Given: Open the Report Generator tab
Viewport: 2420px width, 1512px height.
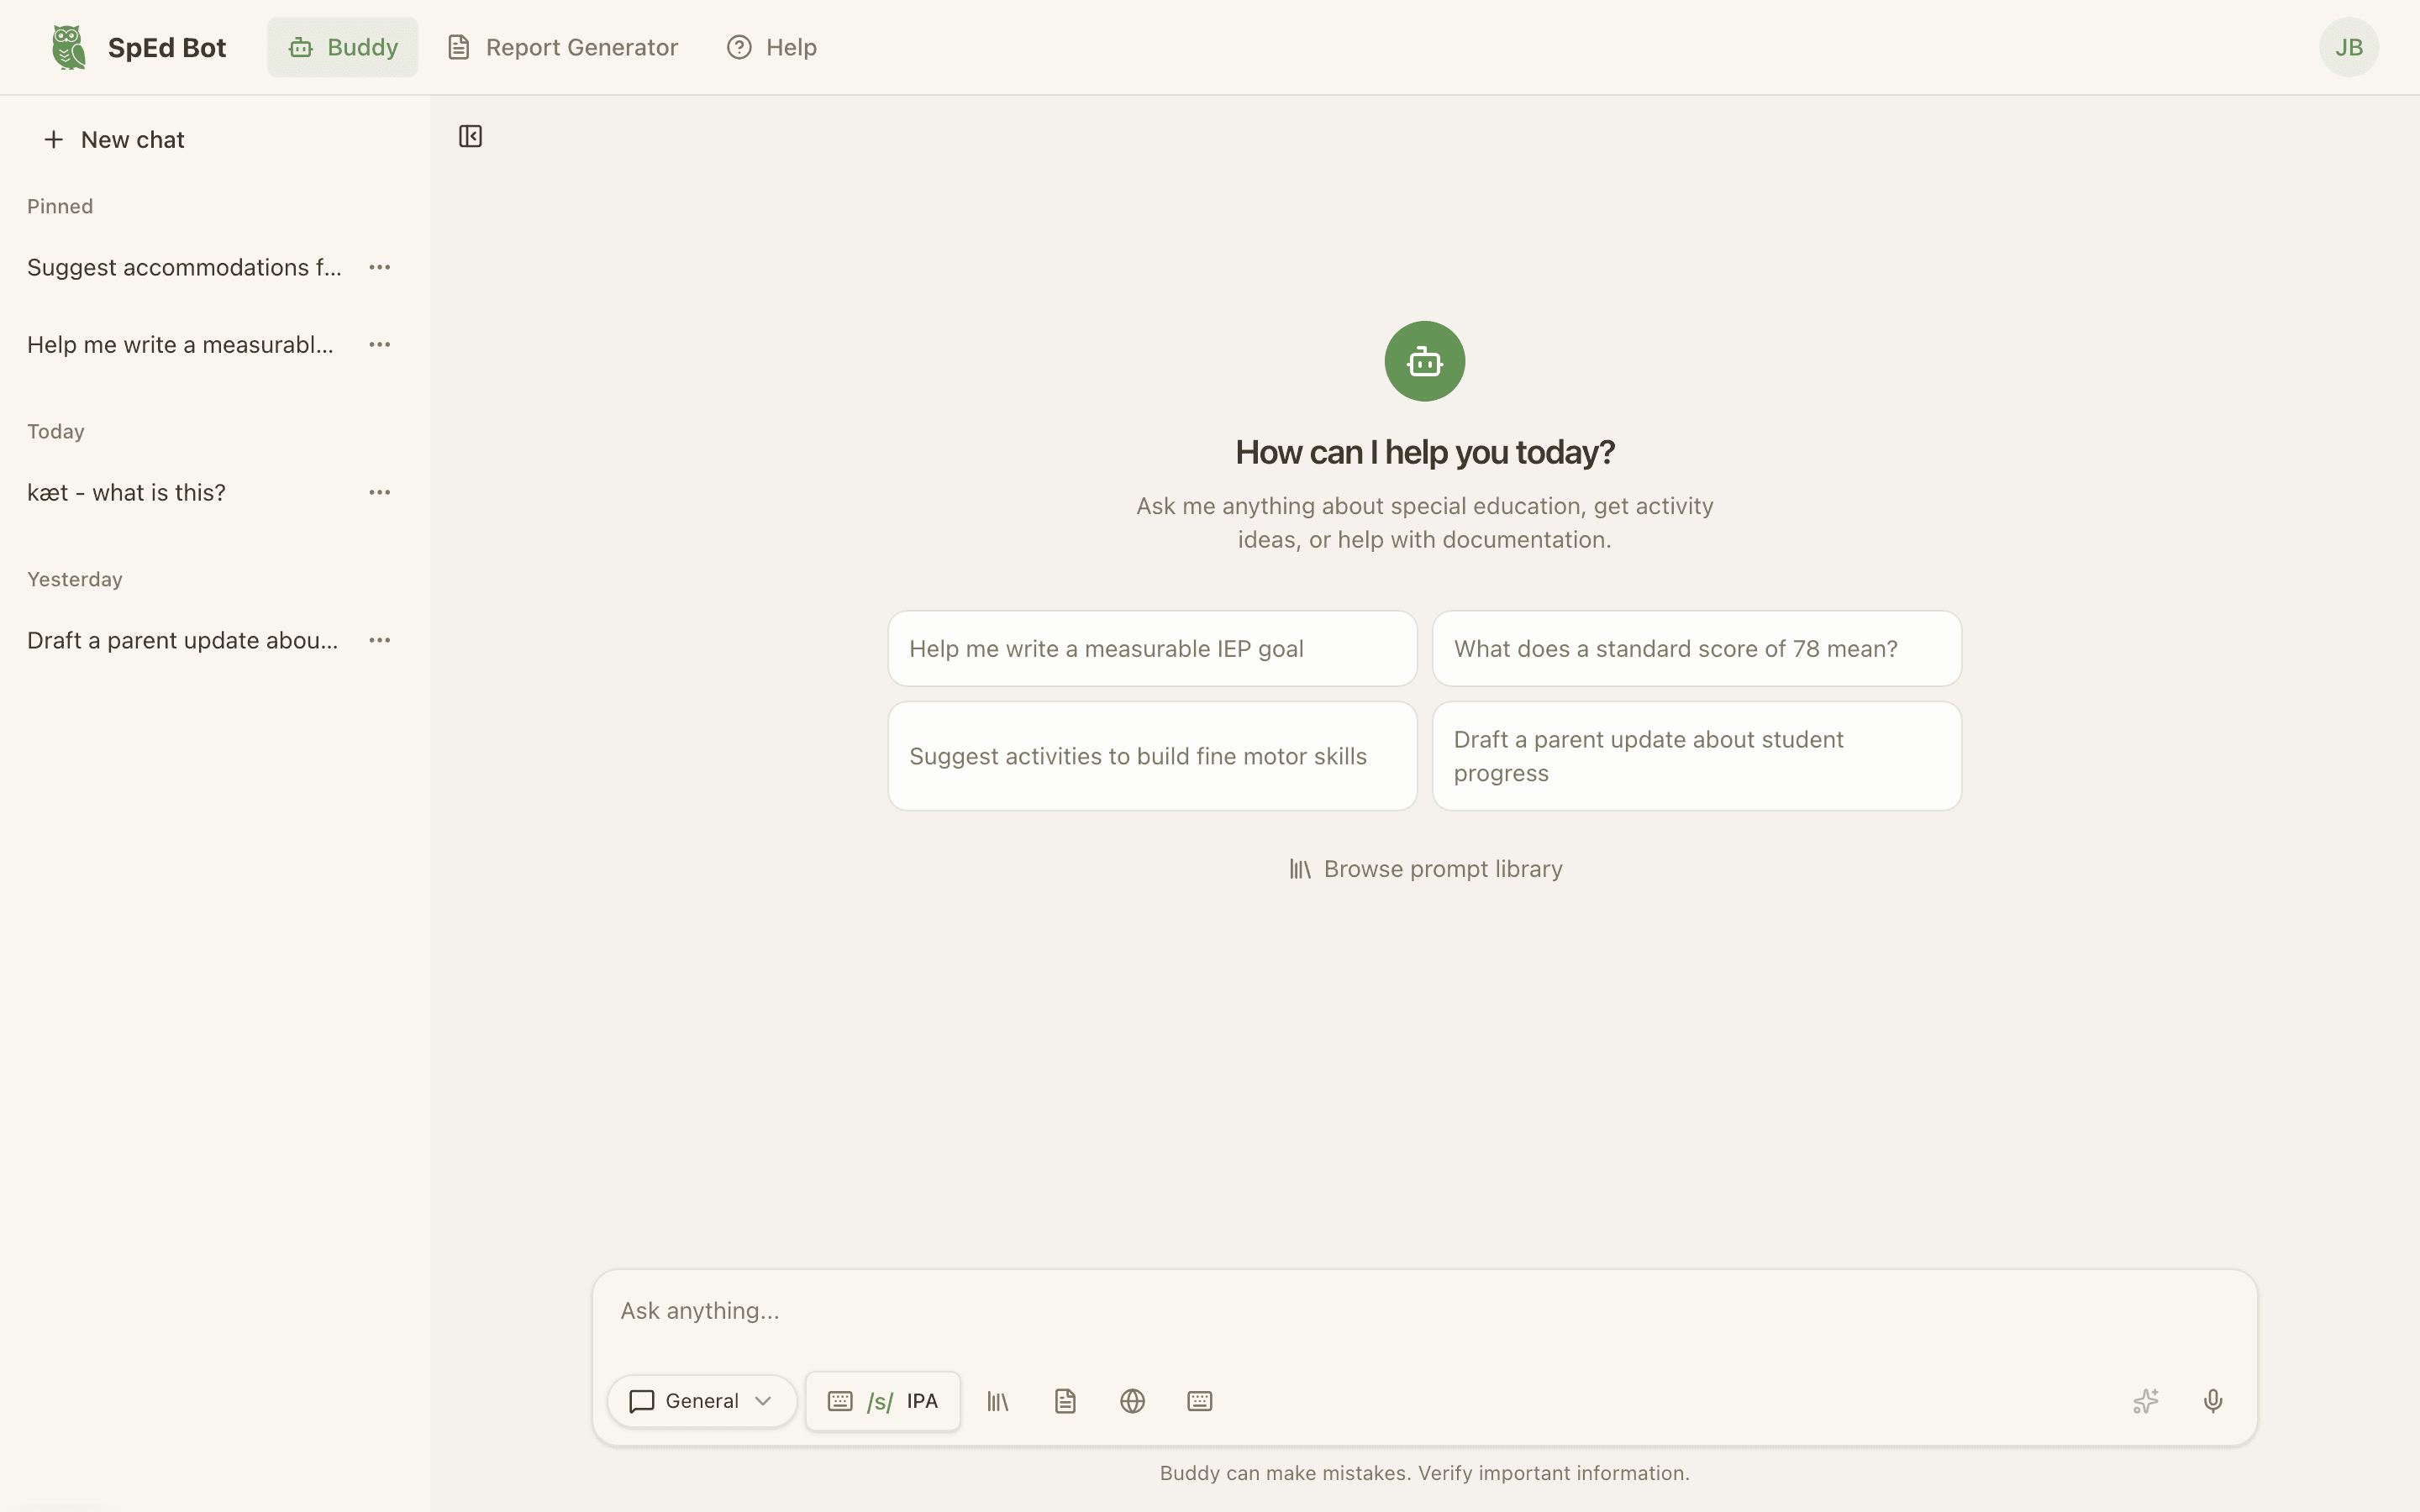Looking at the screenshot, I should (x=561, y=46).
